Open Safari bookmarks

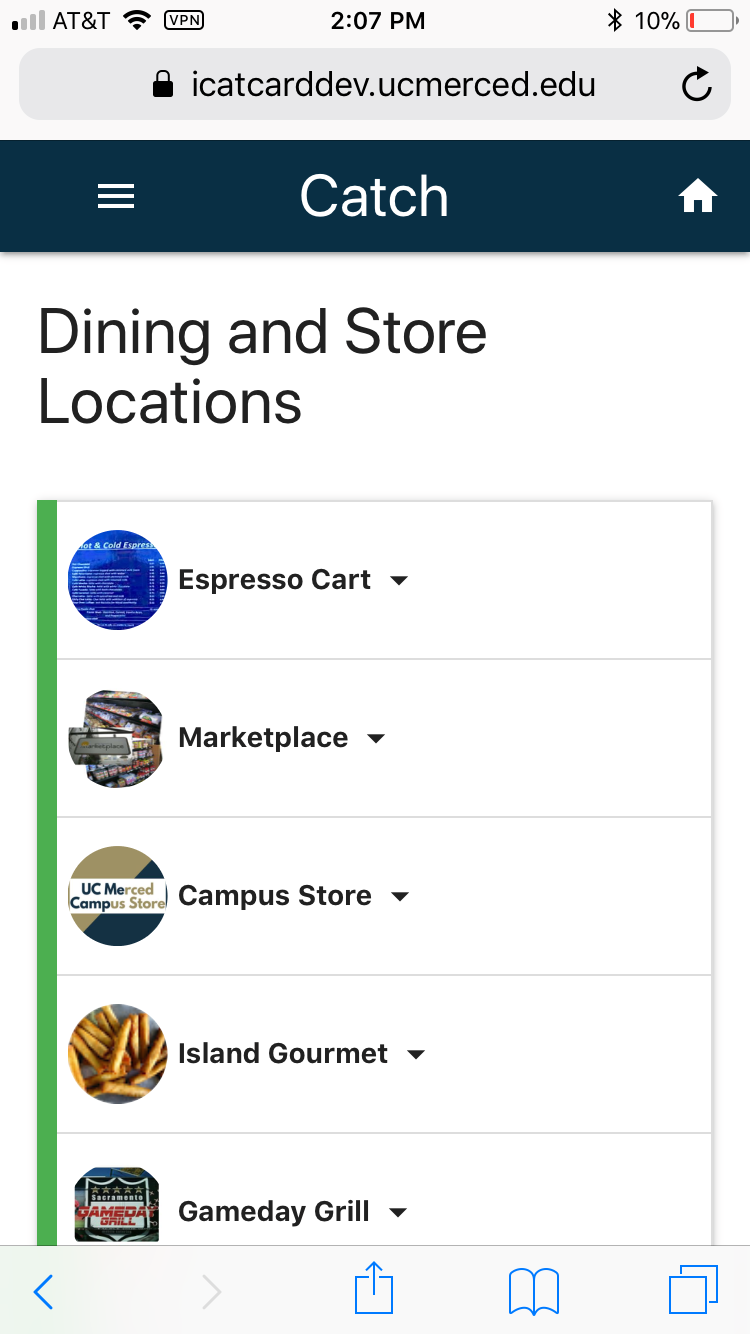[534, 1291]
